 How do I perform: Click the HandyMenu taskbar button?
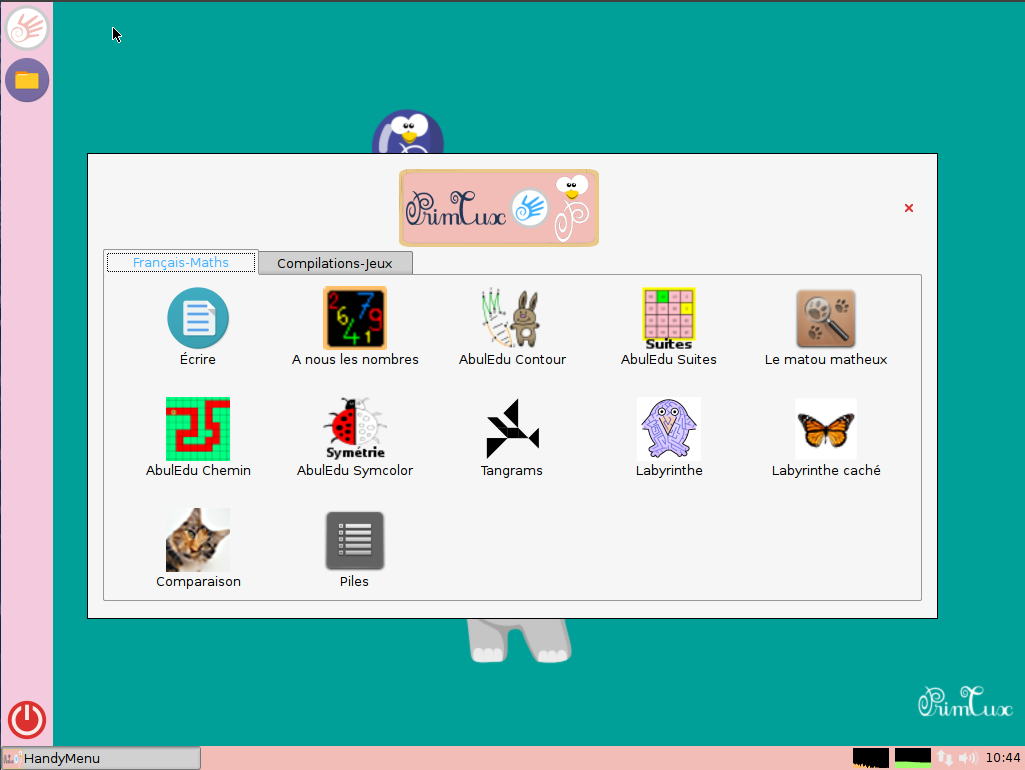101,758
